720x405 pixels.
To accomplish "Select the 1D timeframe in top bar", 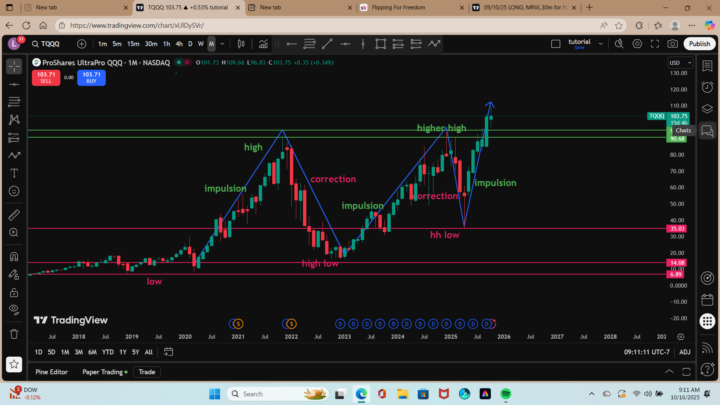I will pos(191,44).
